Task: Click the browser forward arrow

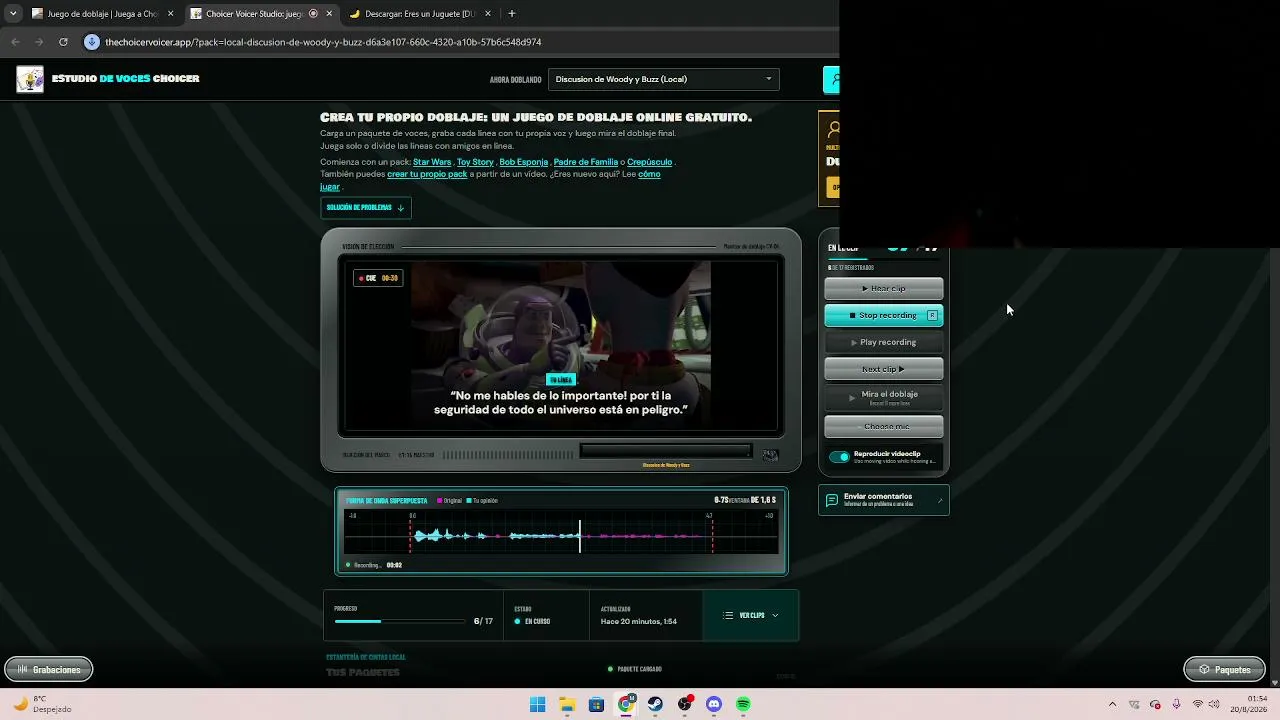Action: pyautogui.click(x=39, y=42)
